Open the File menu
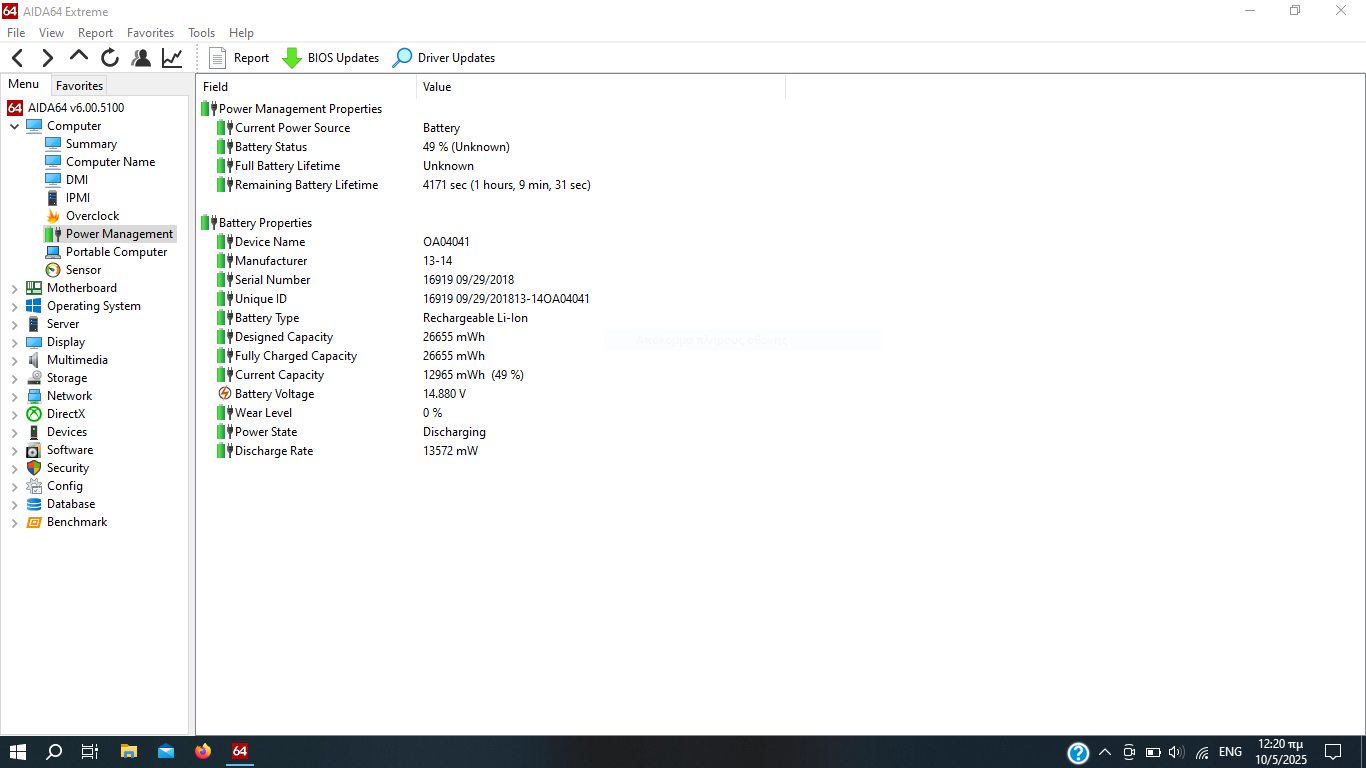Image resolution: width=1366 pixels, height=768 pixels. (x=16, y=33)
